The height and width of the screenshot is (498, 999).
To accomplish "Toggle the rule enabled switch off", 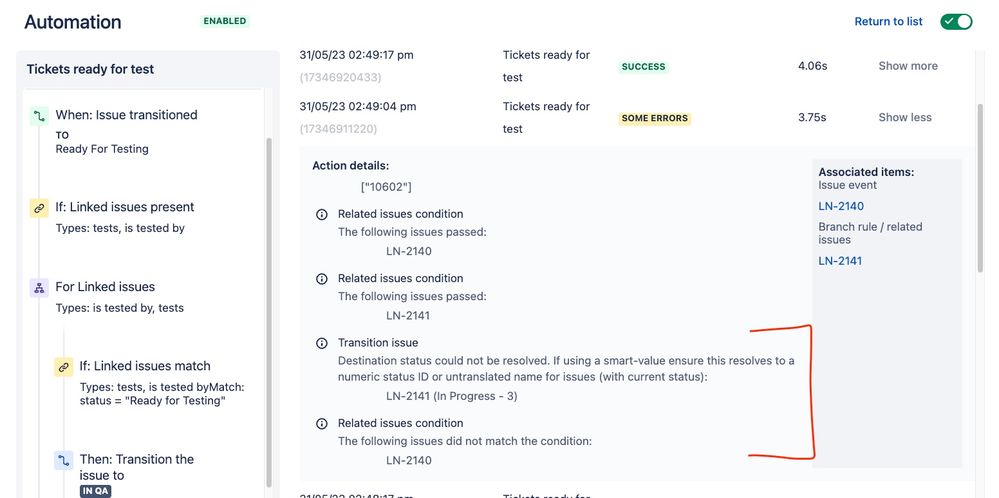I will pyautogui.click(x=956, y=22).
